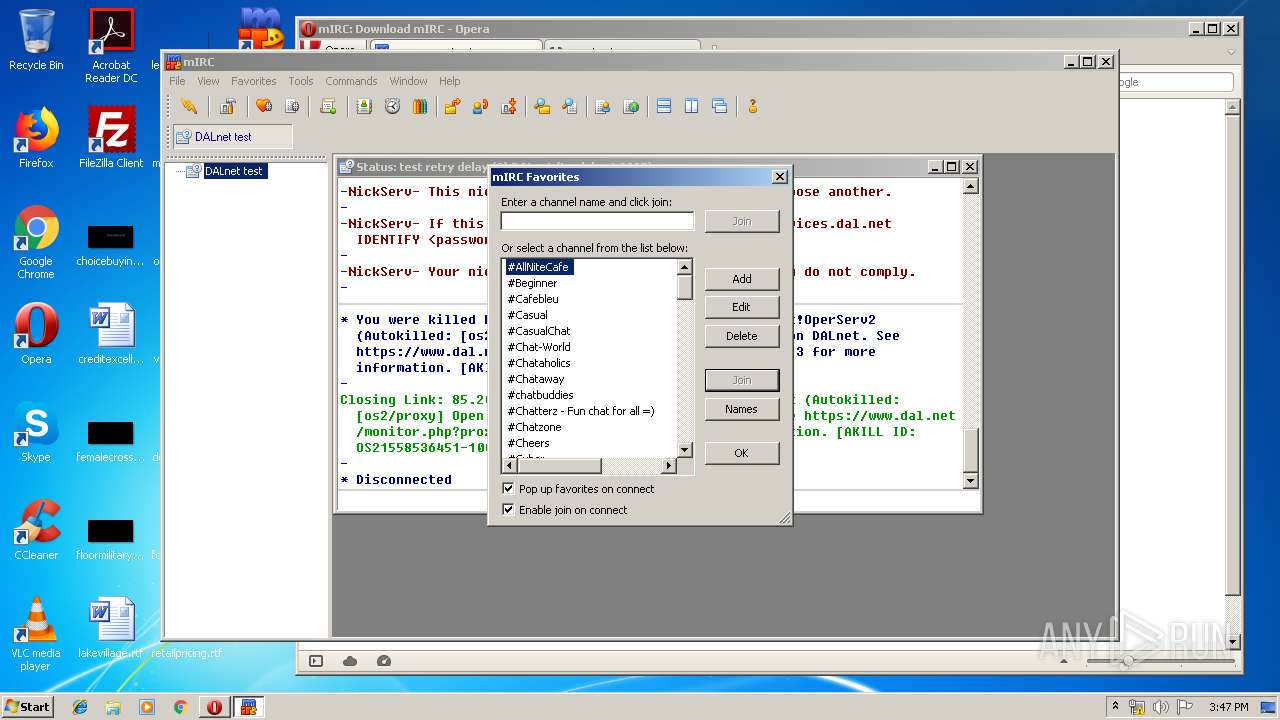Open the Help menu in mIRC
Viewport: 1280px width, 720px height.
pos(450,81)
